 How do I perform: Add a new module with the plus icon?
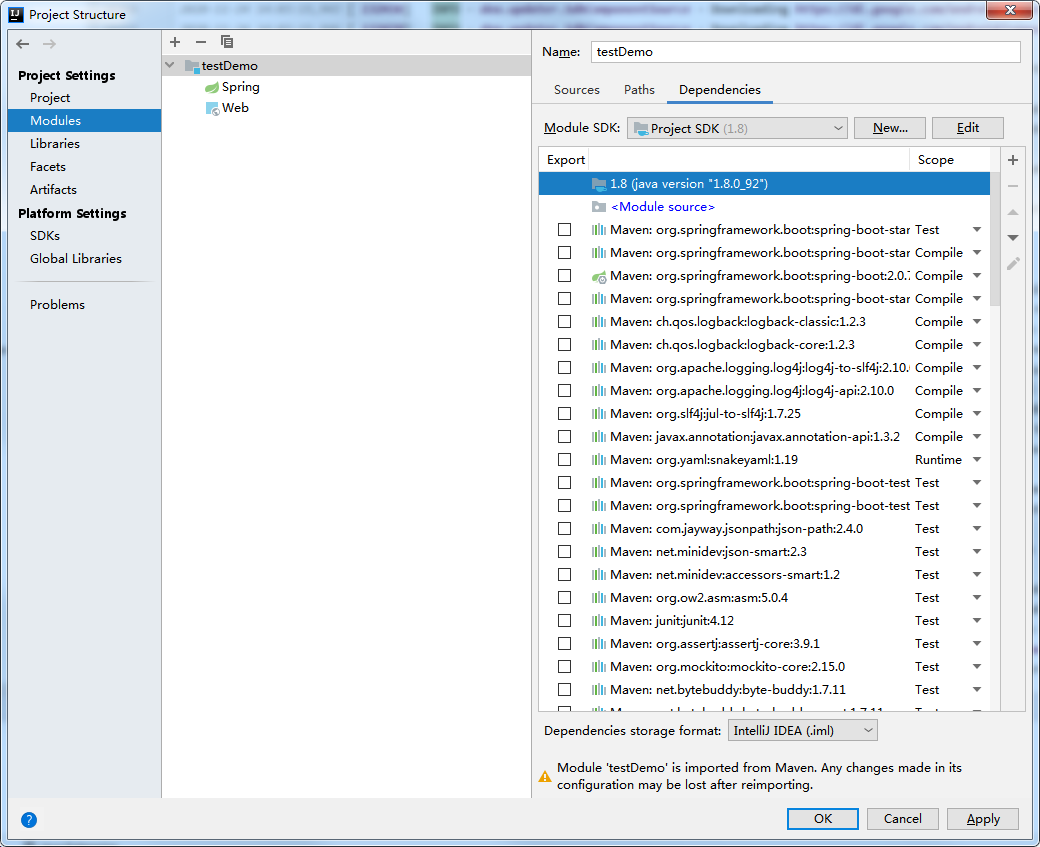click(175, 42)
